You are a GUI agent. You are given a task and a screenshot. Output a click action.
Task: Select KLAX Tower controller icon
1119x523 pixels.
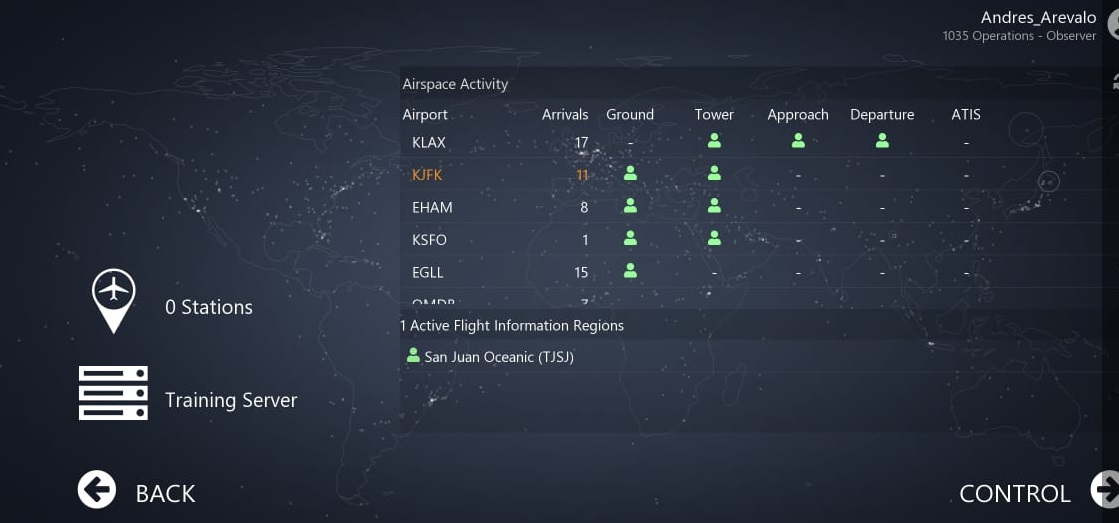point(714,142)
